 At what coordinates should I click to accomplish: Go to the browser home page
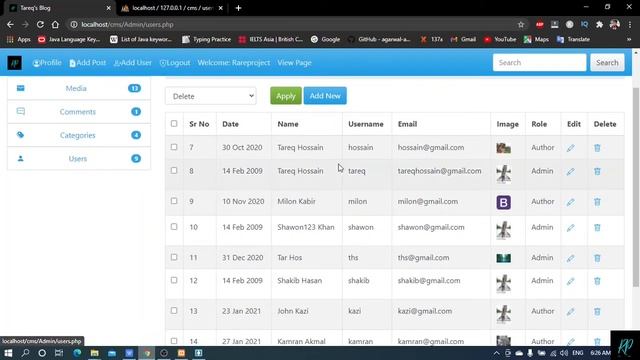(x=55, y=24)
